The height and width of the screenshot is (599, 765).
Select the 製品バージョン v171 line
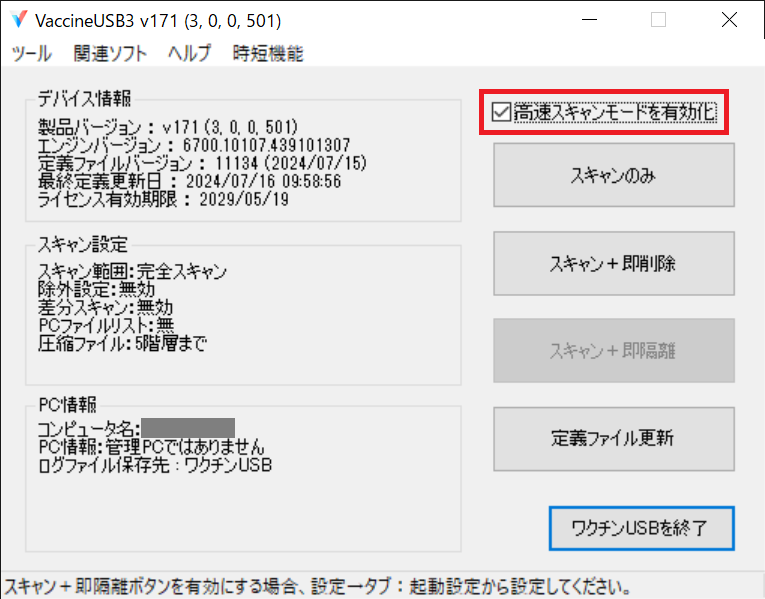coord(168,127)
